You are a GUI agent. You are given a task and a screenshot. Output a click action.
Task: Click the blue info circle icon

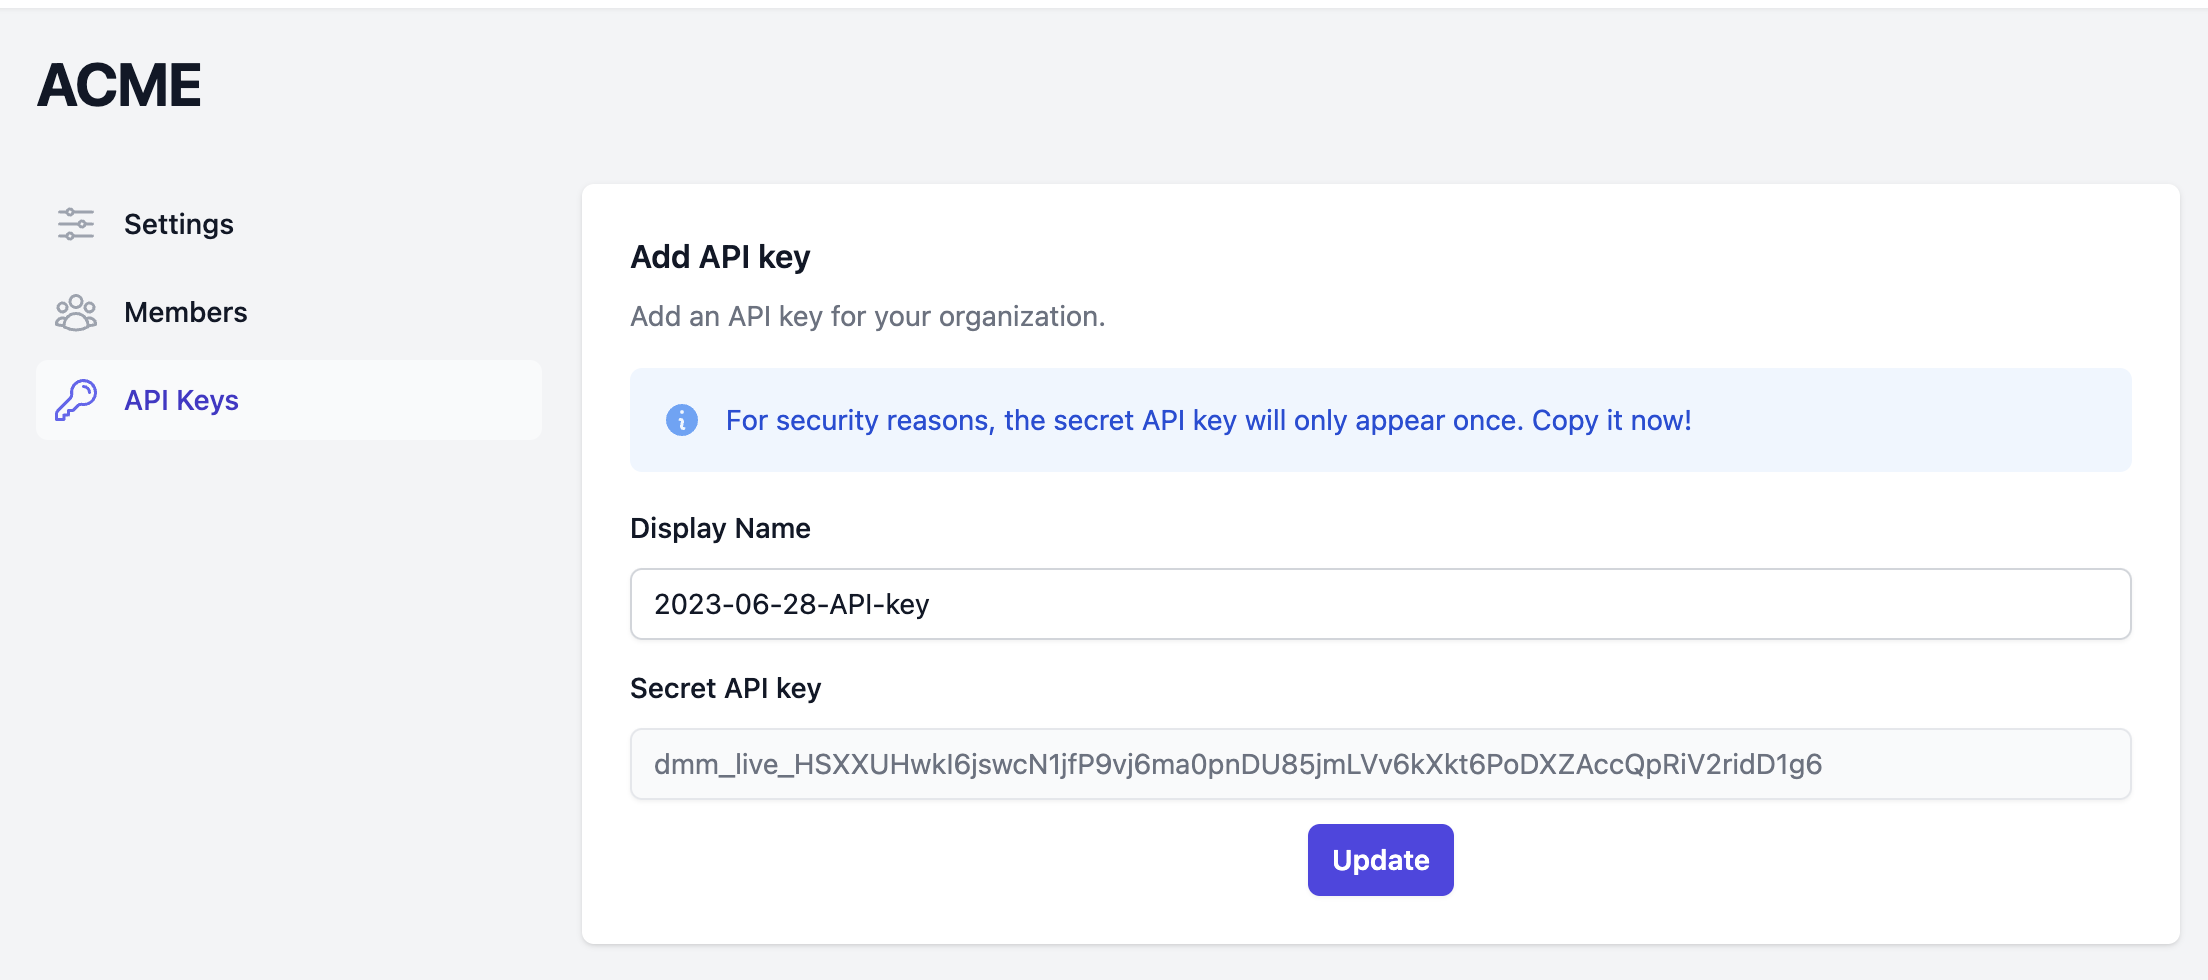point(682,420)
